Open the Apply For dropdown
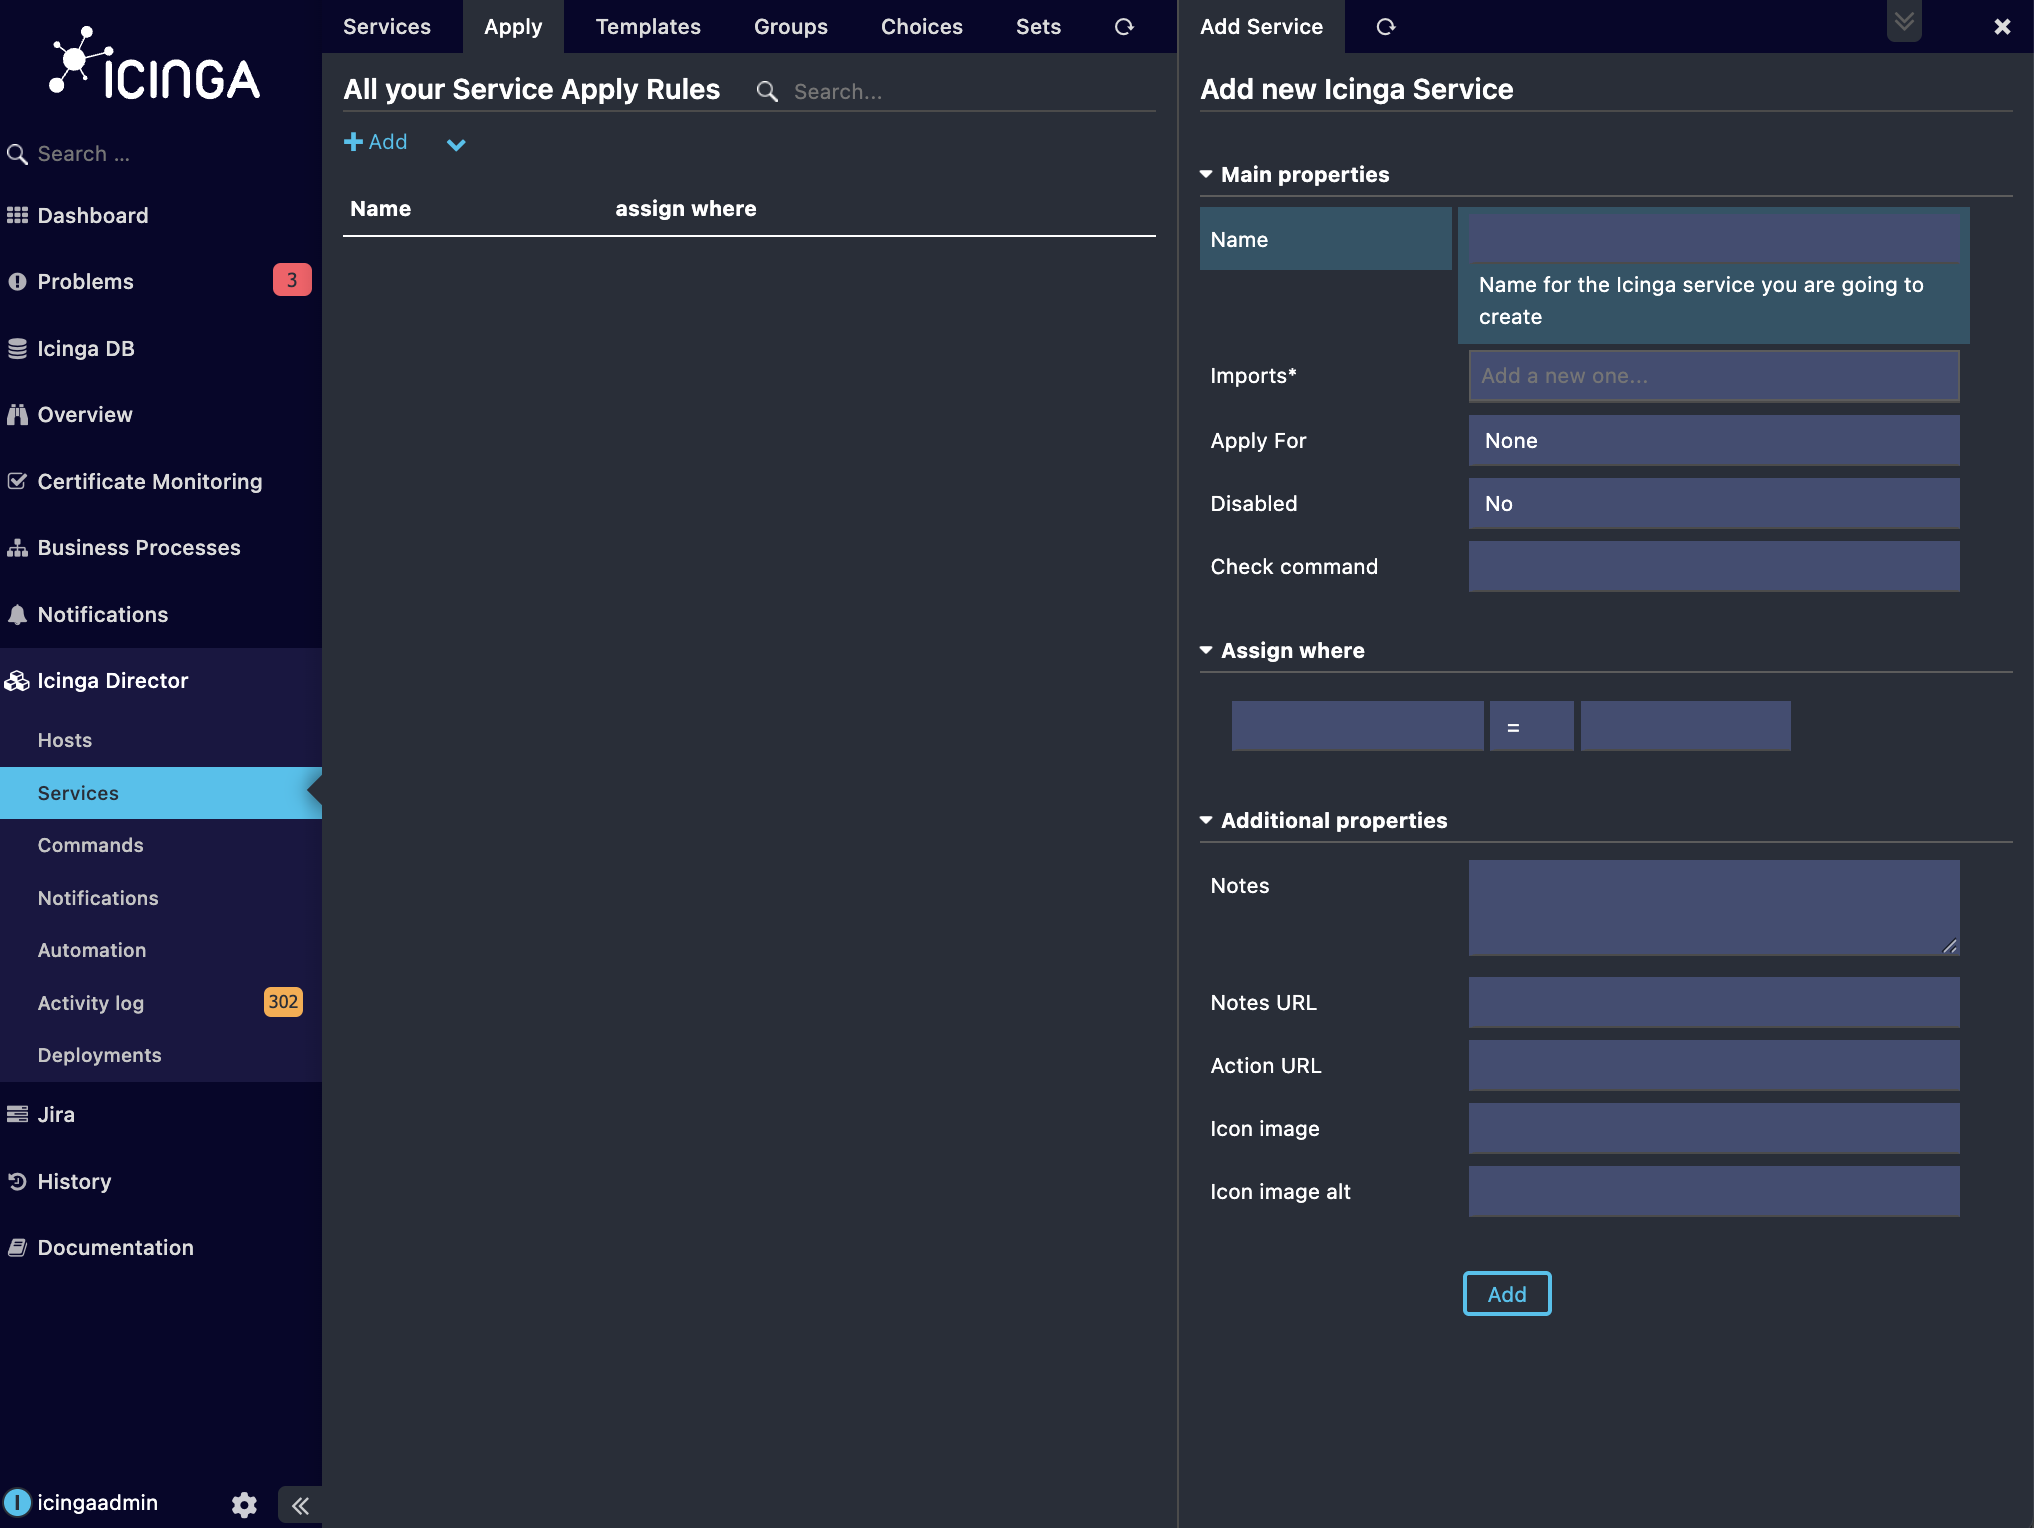This screenshot has height=1528, width=2034. pos(1713,441)
